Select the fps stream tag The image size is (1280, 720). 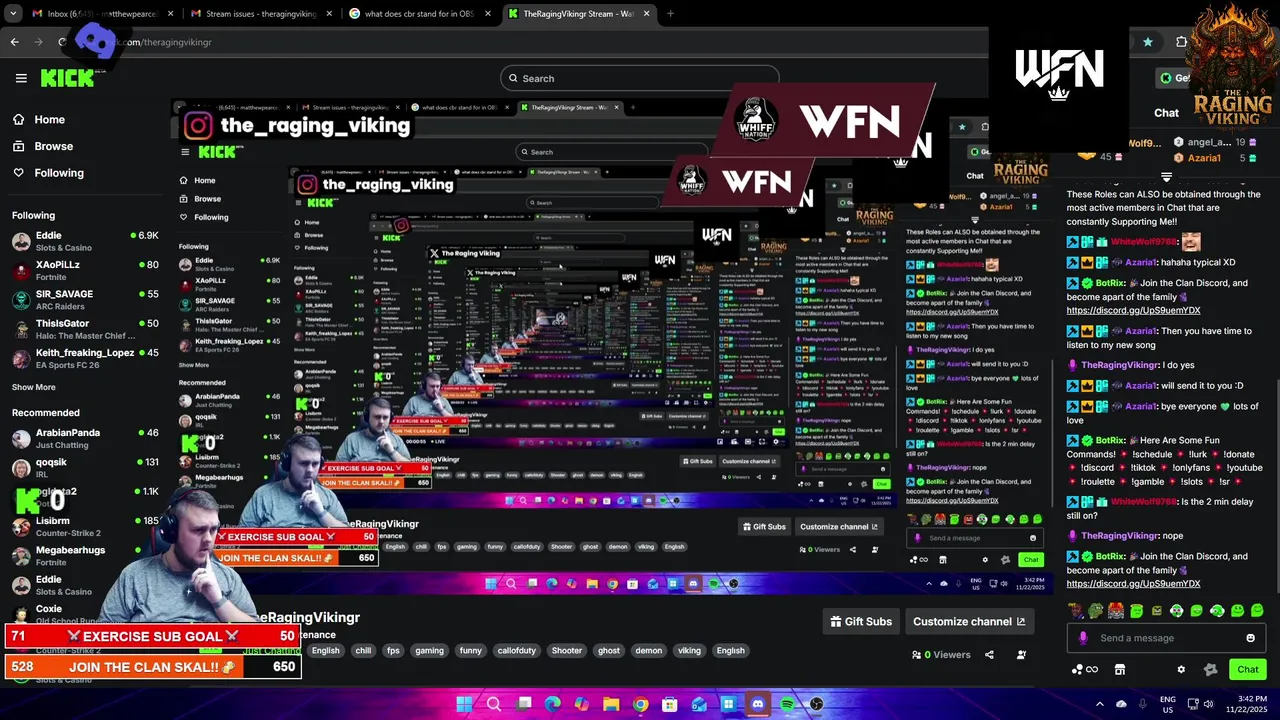tap(393, 650)
